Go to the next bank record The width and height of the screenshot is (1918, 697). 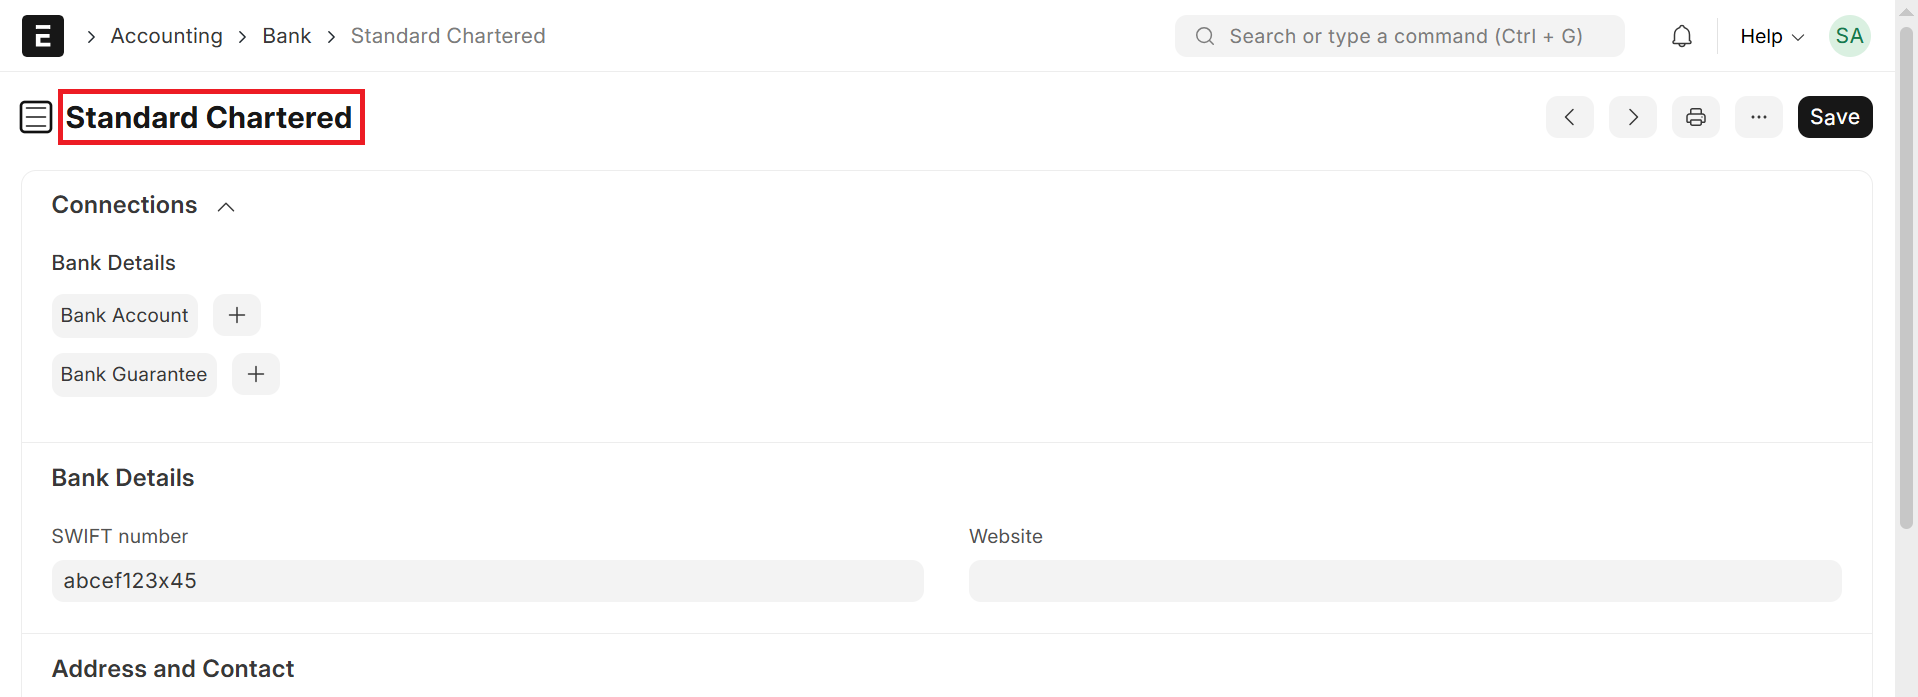(1633, 117)
